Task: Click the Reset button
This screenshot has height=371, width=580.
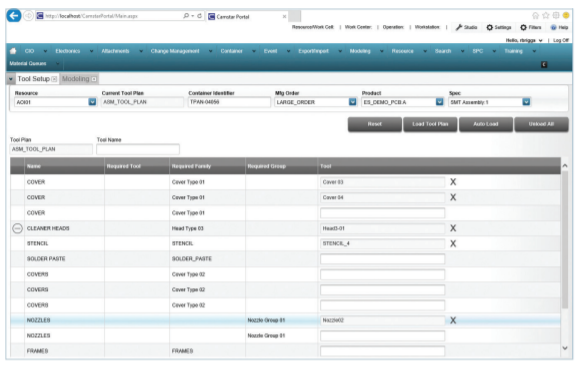Action: 375,124
